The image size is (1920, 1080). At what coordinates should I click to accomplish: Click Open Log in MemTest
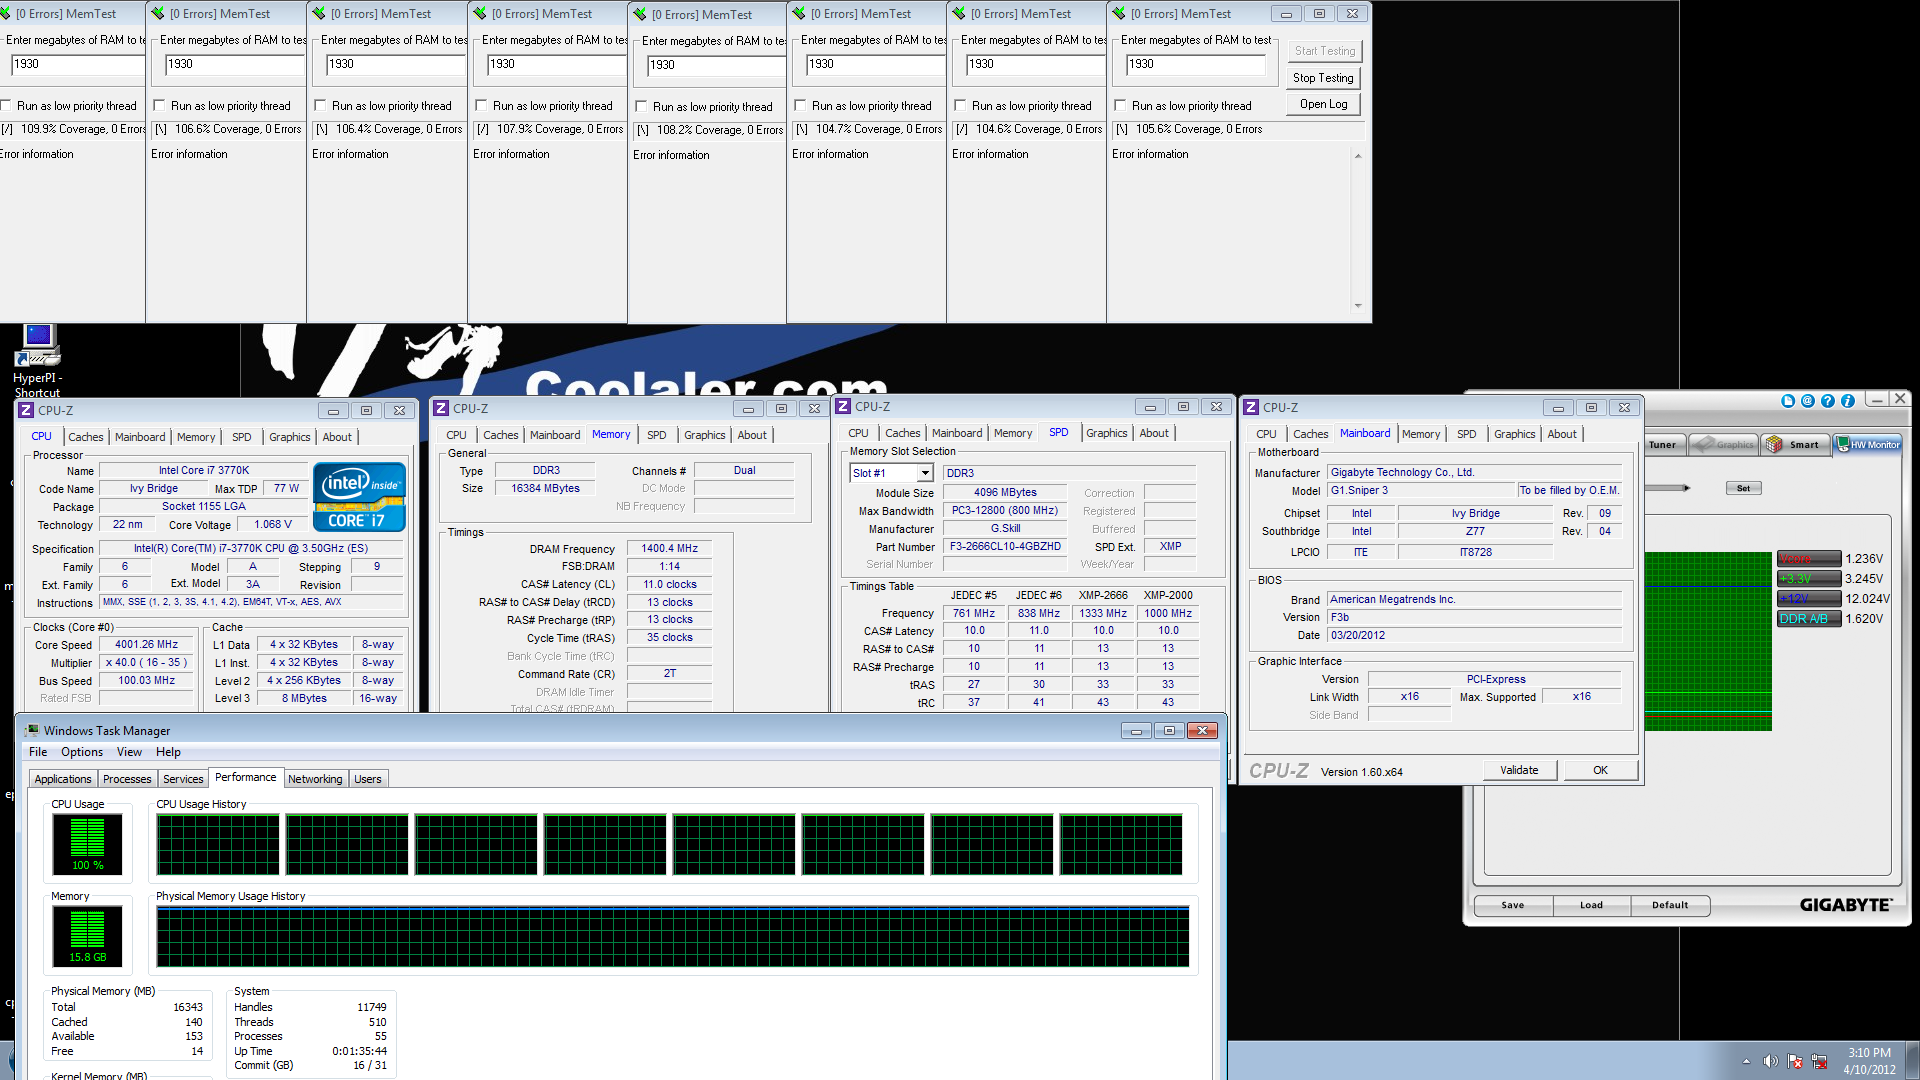(1323, 104)
